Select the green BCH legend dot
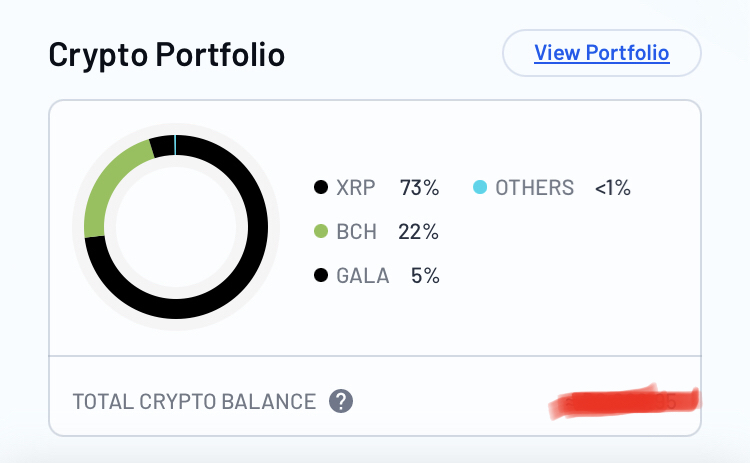 [x=321, y=232]
